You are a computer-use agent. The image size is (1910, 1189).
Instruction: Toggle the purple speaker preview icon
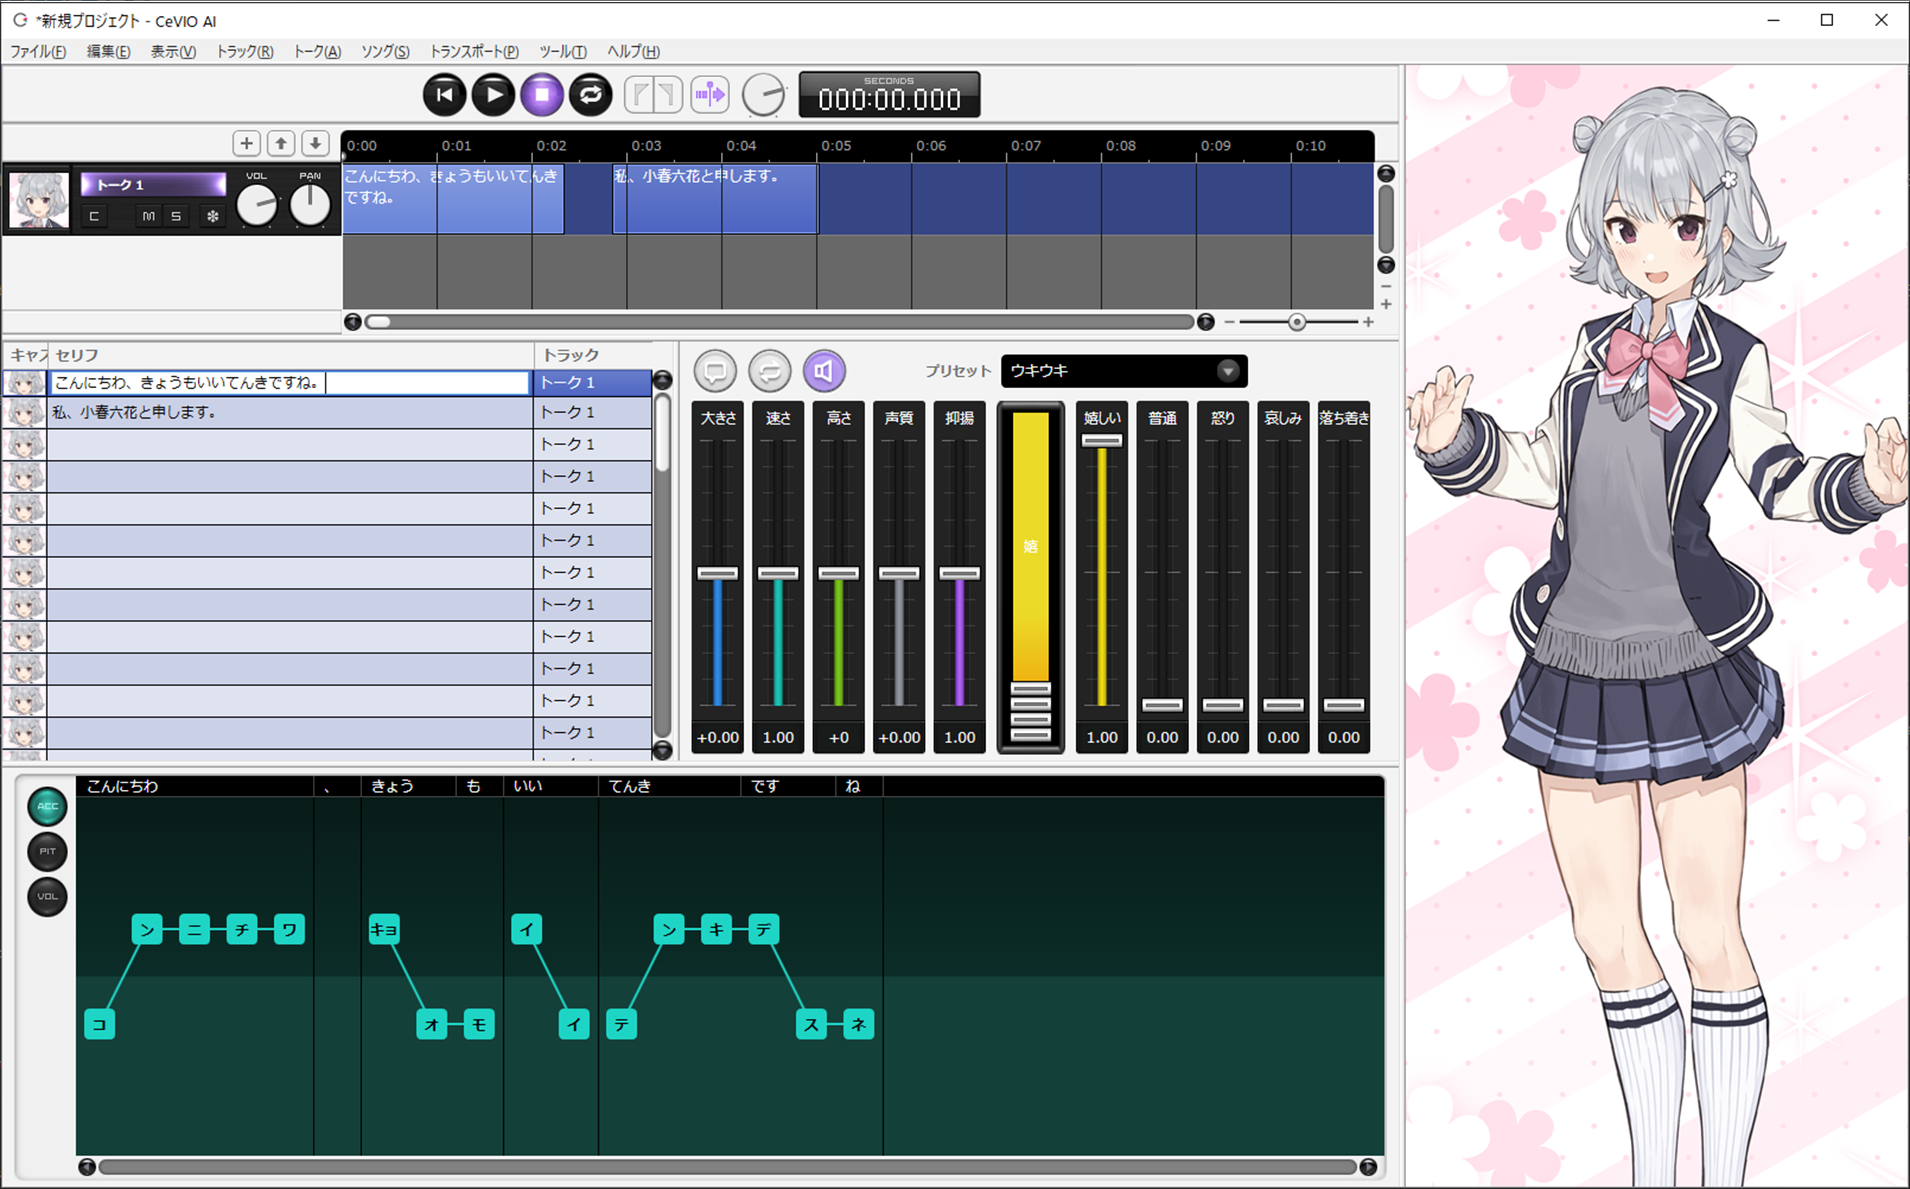coord(824,371)
